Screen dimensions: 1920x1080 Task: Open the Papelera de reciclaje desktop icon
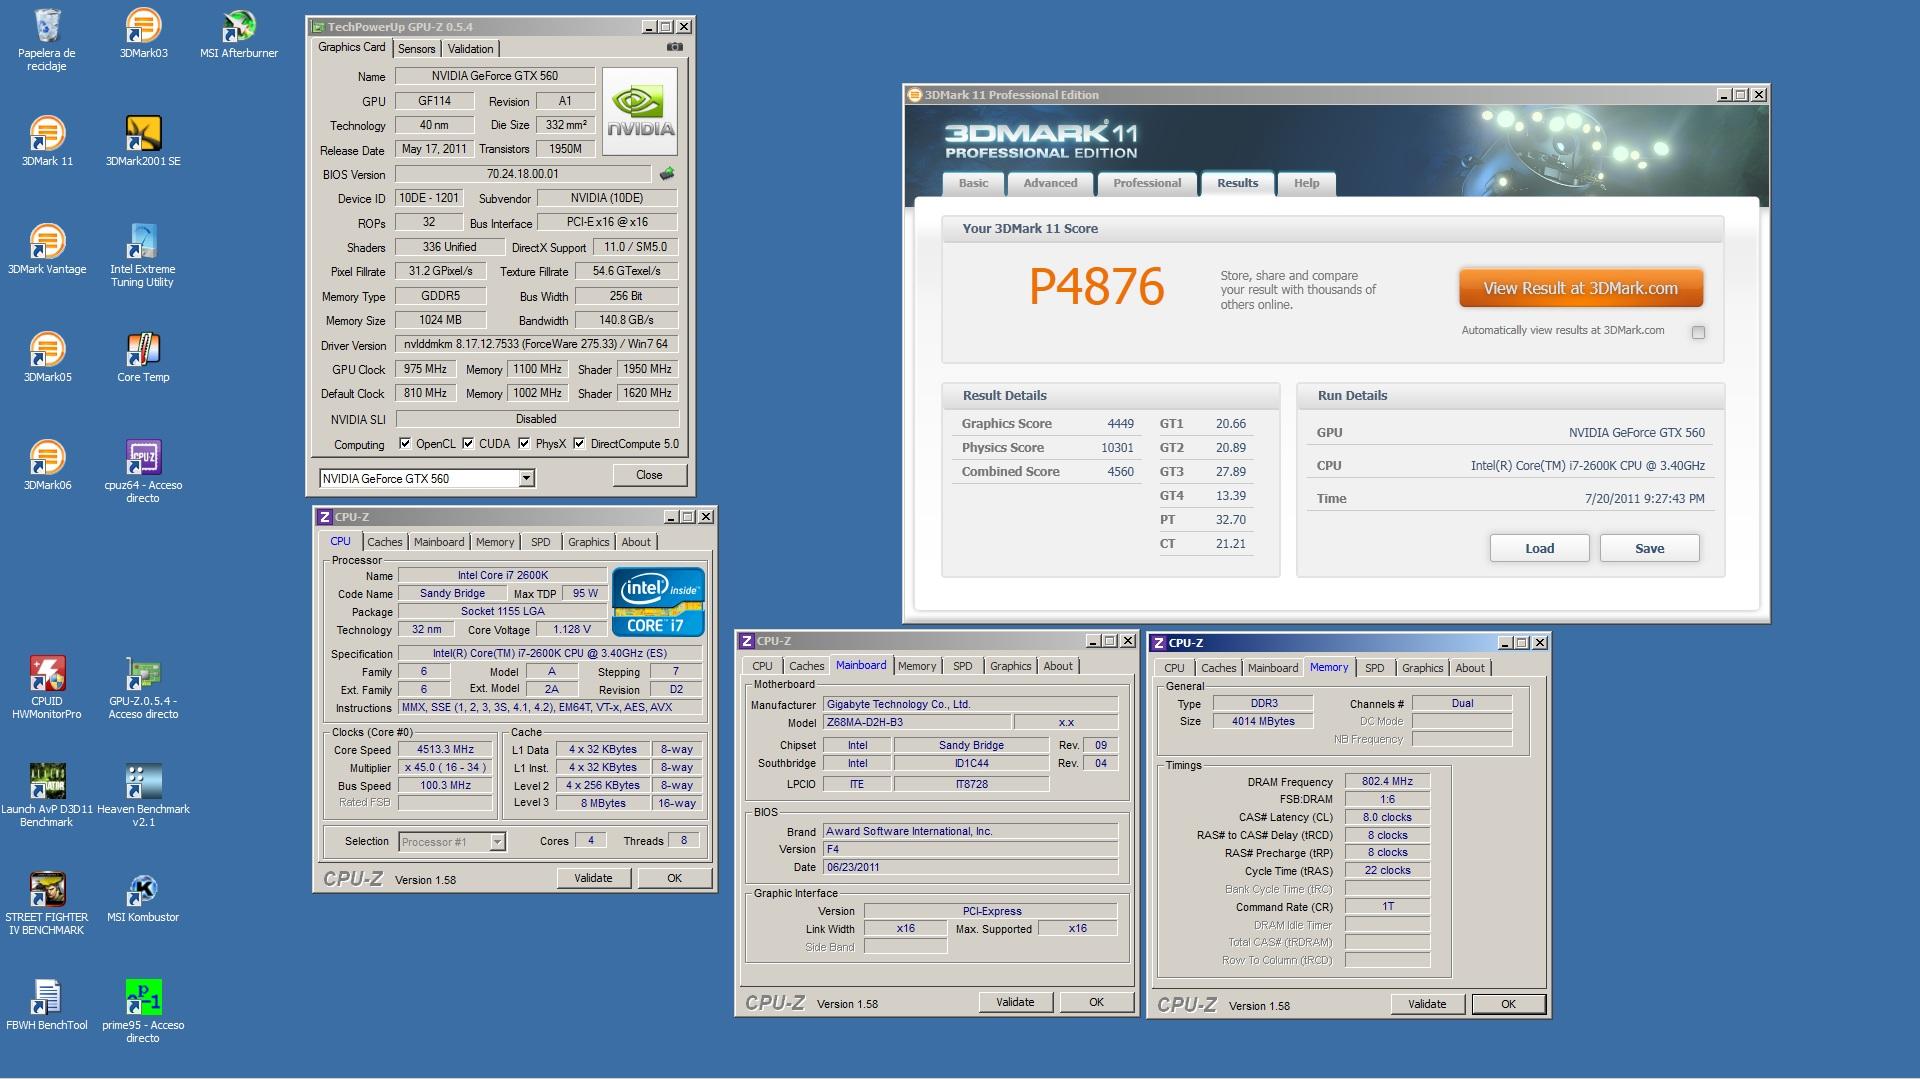(47, 40)
